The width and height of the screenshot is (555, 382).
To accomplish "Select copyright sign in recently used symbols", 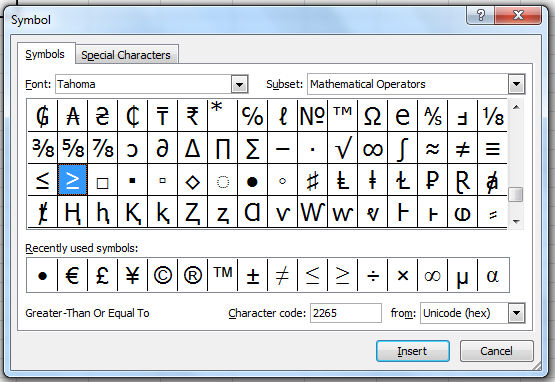I will click(162, 275).
